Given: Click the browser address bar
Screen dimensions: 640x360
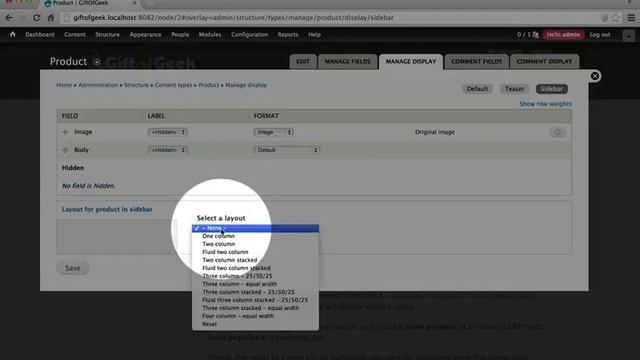Looking at the screenshot, I should [331, 18].
